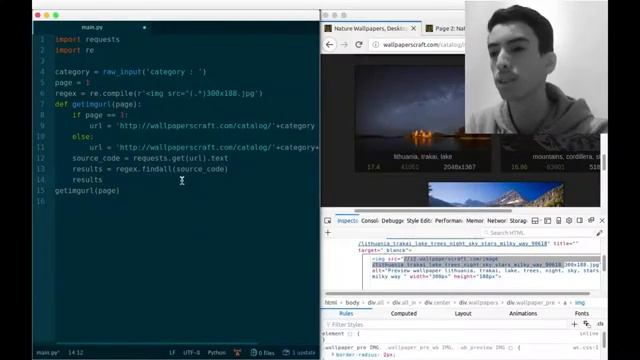Toggle the element rule selector checkbox

pyautogui.click(x=350, y=334)
